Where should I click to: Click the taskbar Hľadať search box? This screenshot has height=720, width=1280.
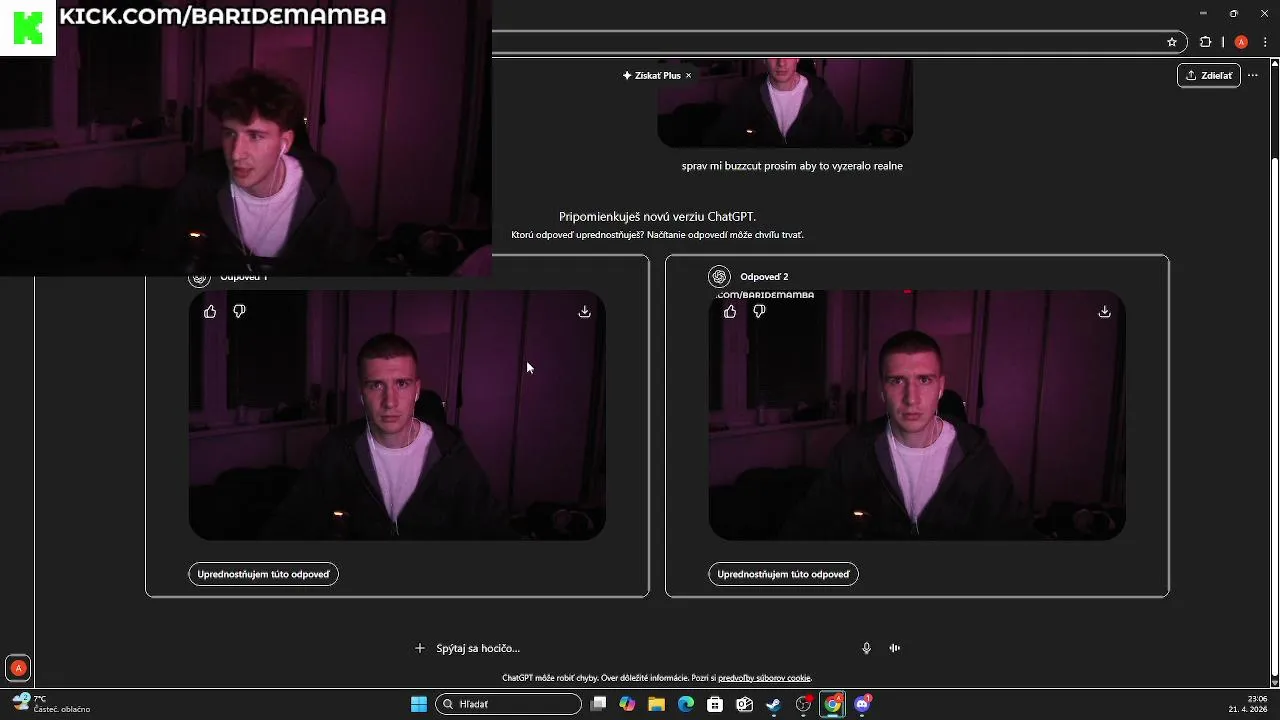pos(509,704)
